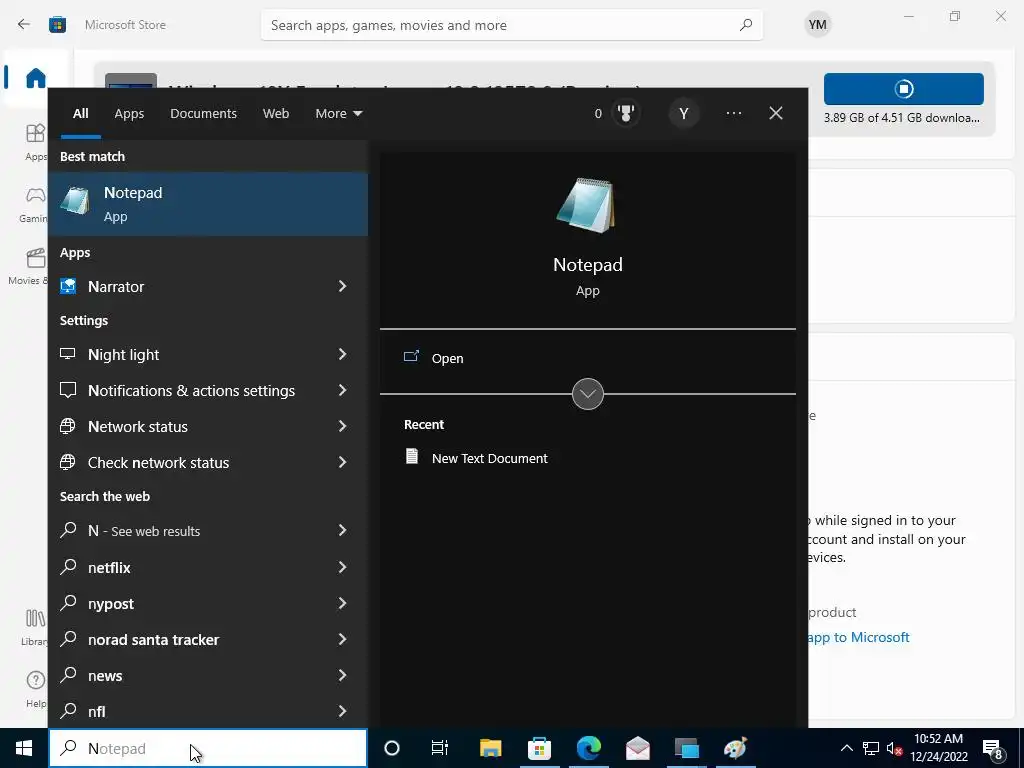Show hidden system tray icons
The image size is (1024, 768).
(846, 748)
